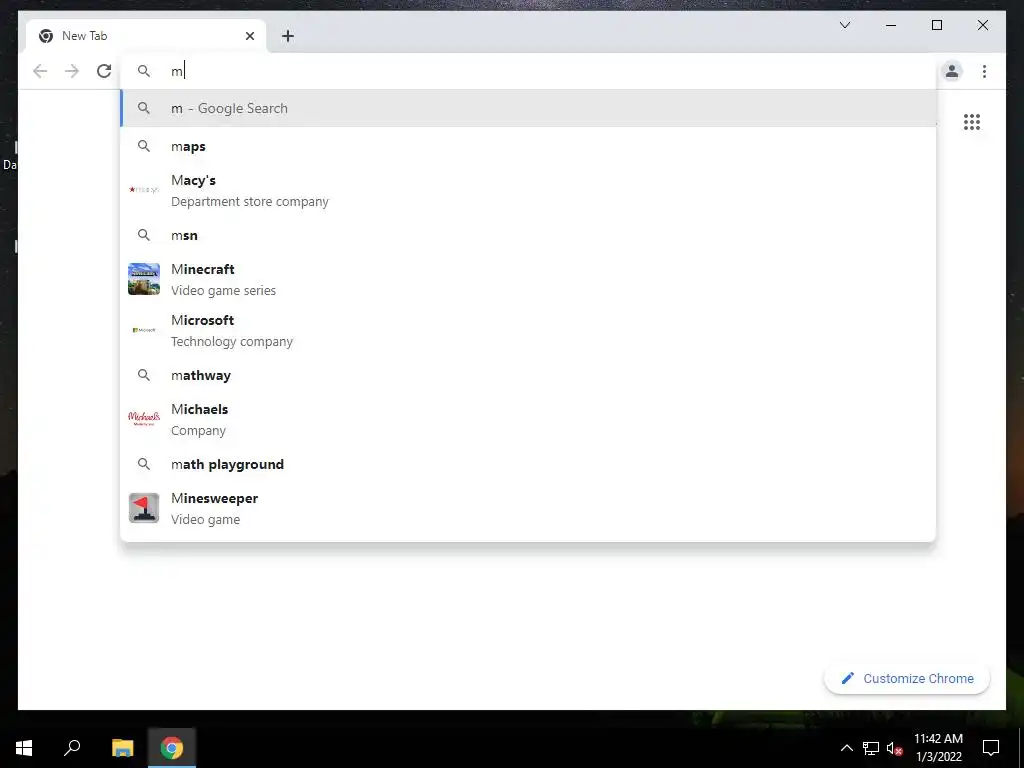Viewport: 1024px width, 768px height.
Task: Select 'm - Google Search' suggestion
Action: click(528, 108)
